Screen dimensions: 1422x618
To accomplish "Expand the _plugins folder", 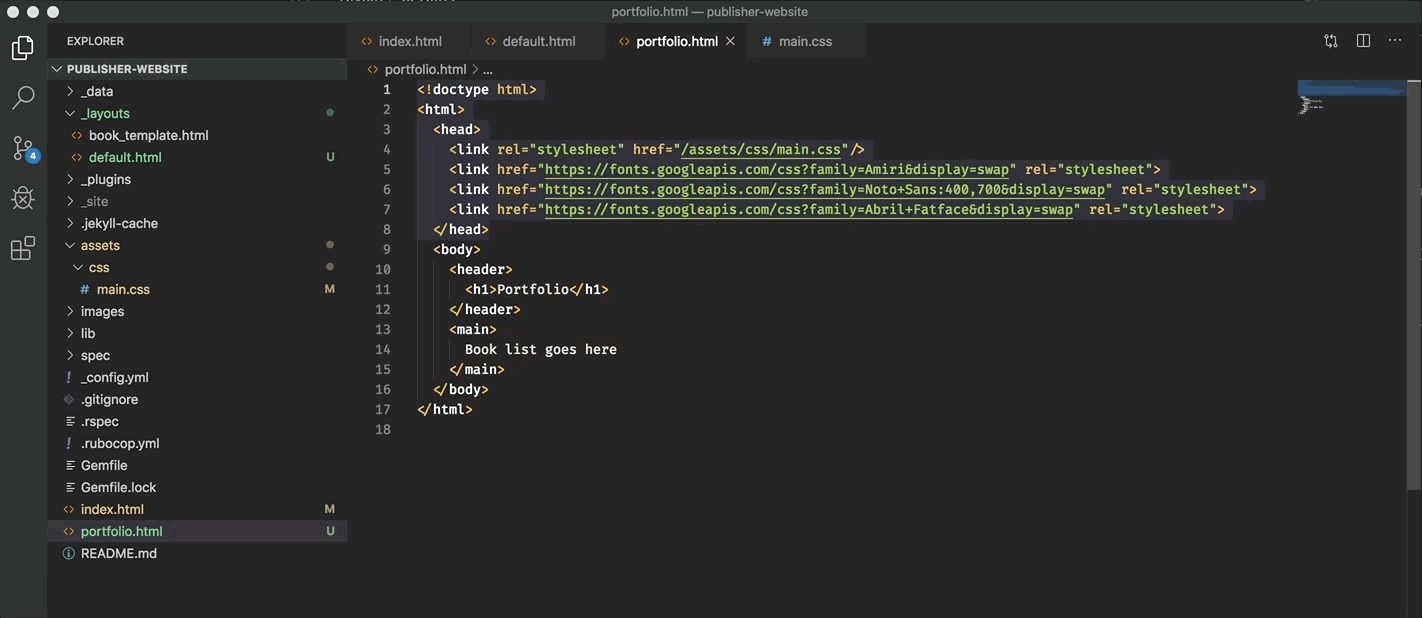I will click(197, 179).
